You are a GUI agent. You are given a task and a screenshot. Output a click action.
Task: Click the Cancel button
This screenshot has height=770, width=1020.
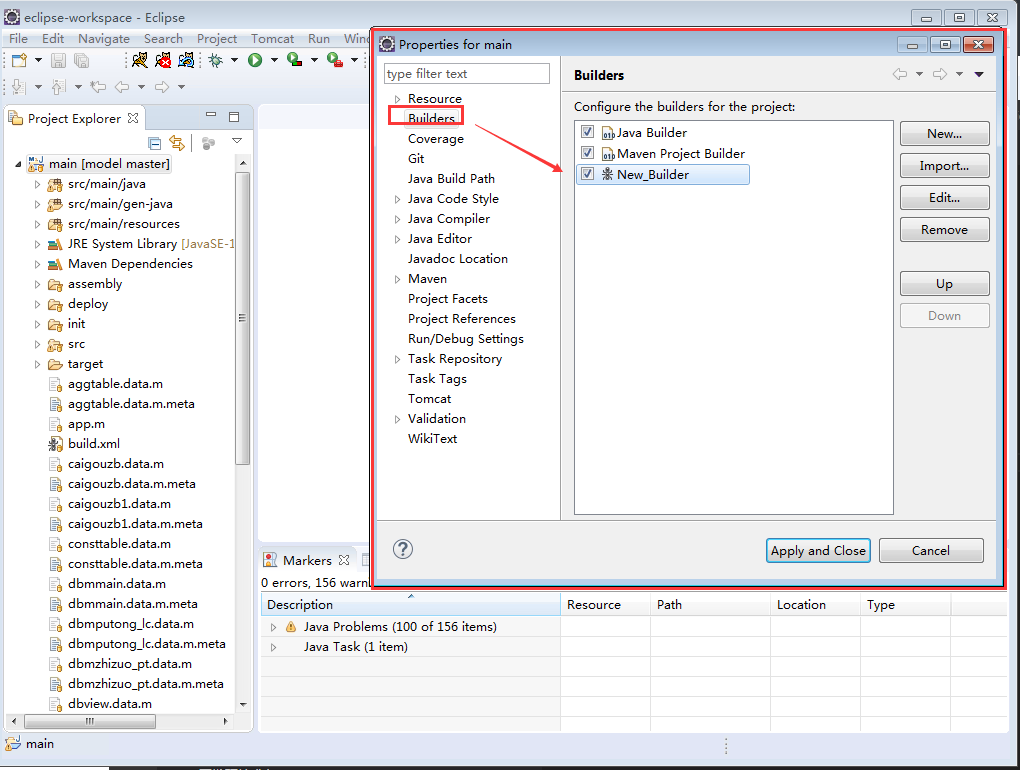tap(931, 550)
